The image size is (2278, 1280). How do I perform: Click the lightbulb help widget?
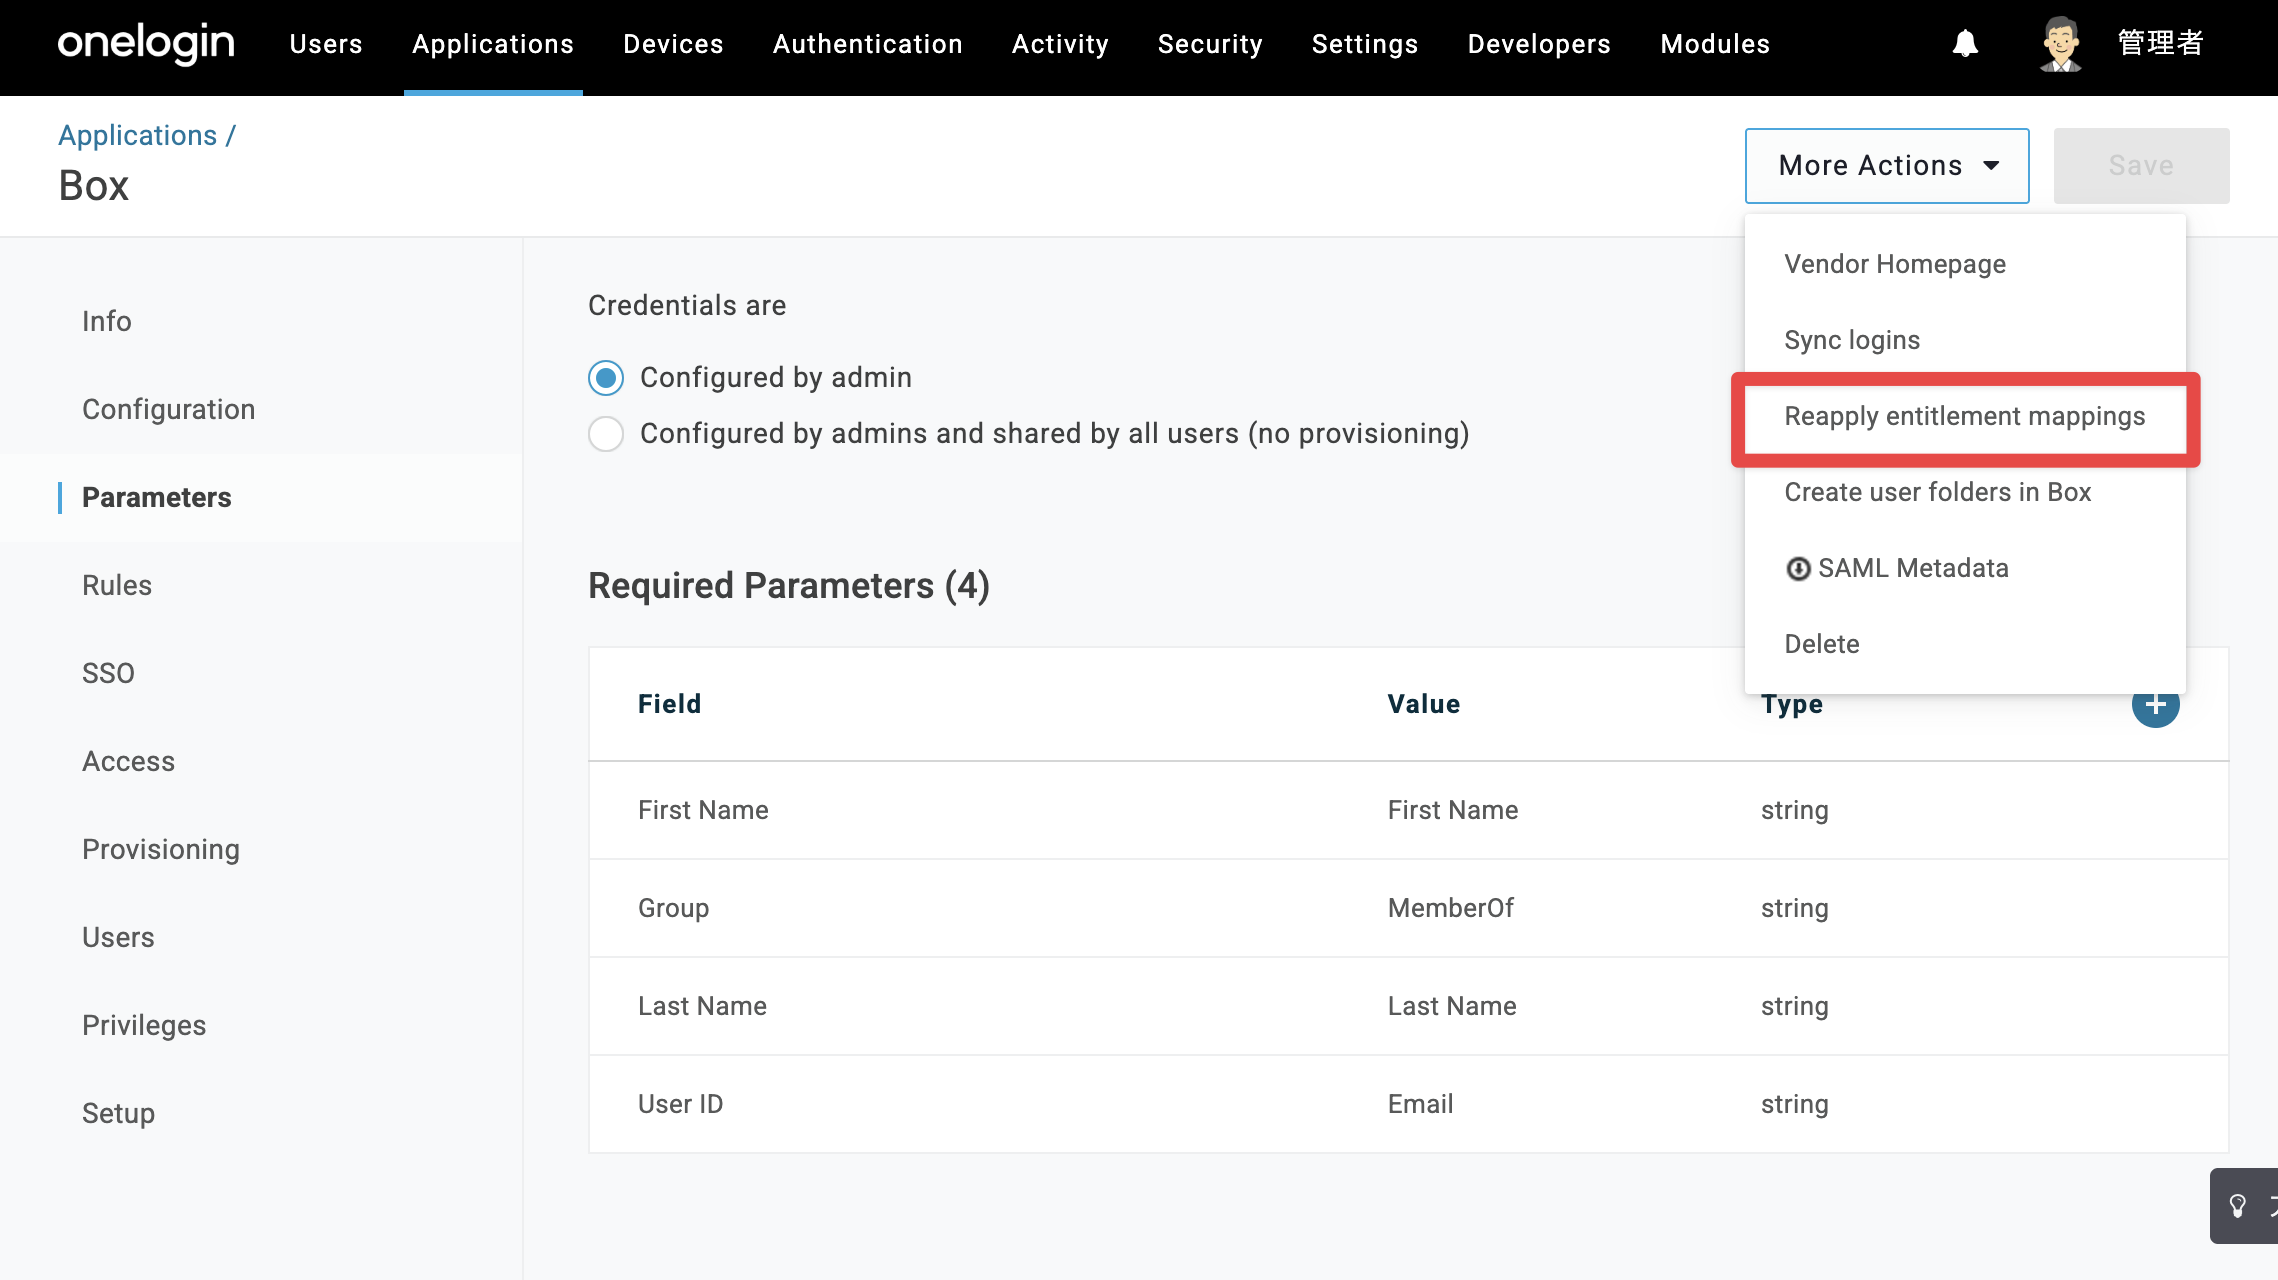point(2243,1206)
